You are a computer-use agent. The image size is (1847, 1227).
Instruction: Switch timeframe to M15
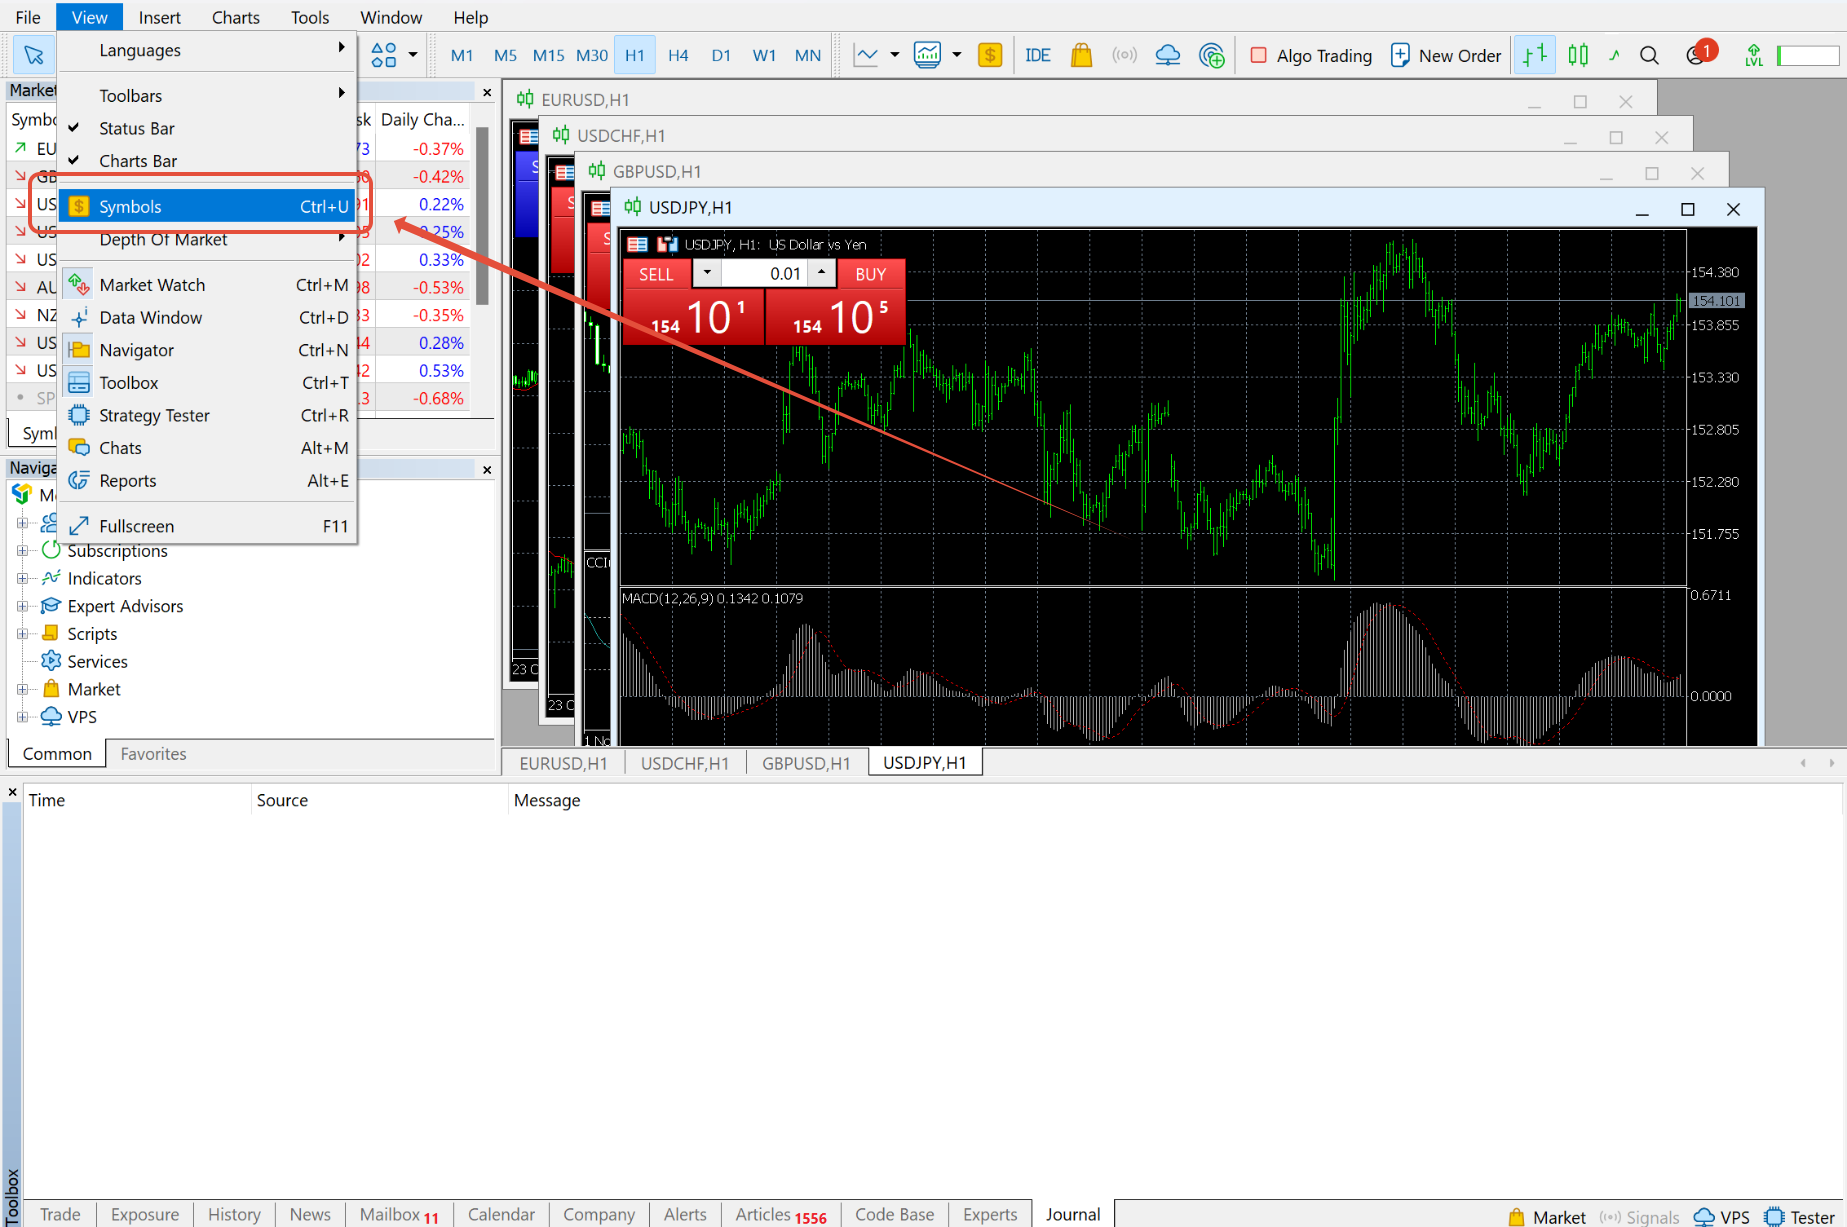click(x=548, y=55)
